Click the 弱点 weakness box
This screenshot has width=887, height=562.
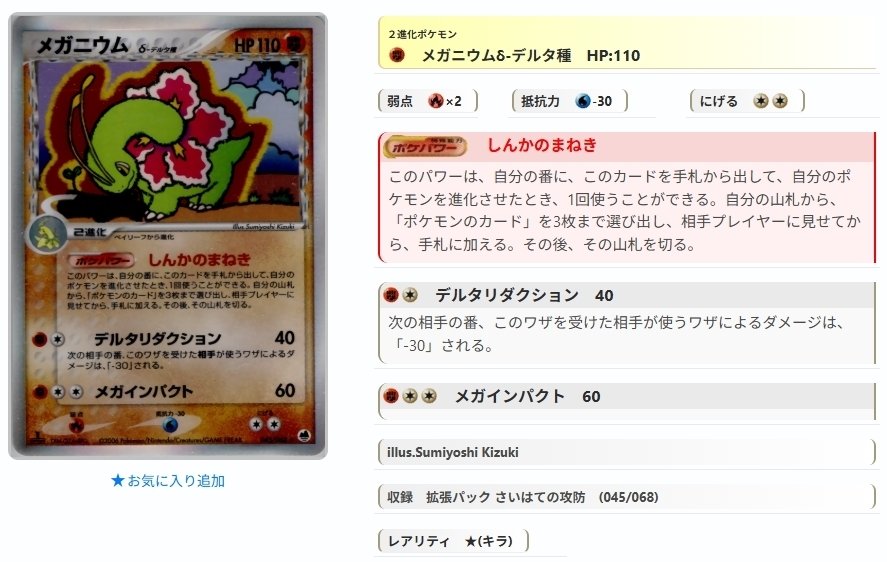[x=428, y=101]
